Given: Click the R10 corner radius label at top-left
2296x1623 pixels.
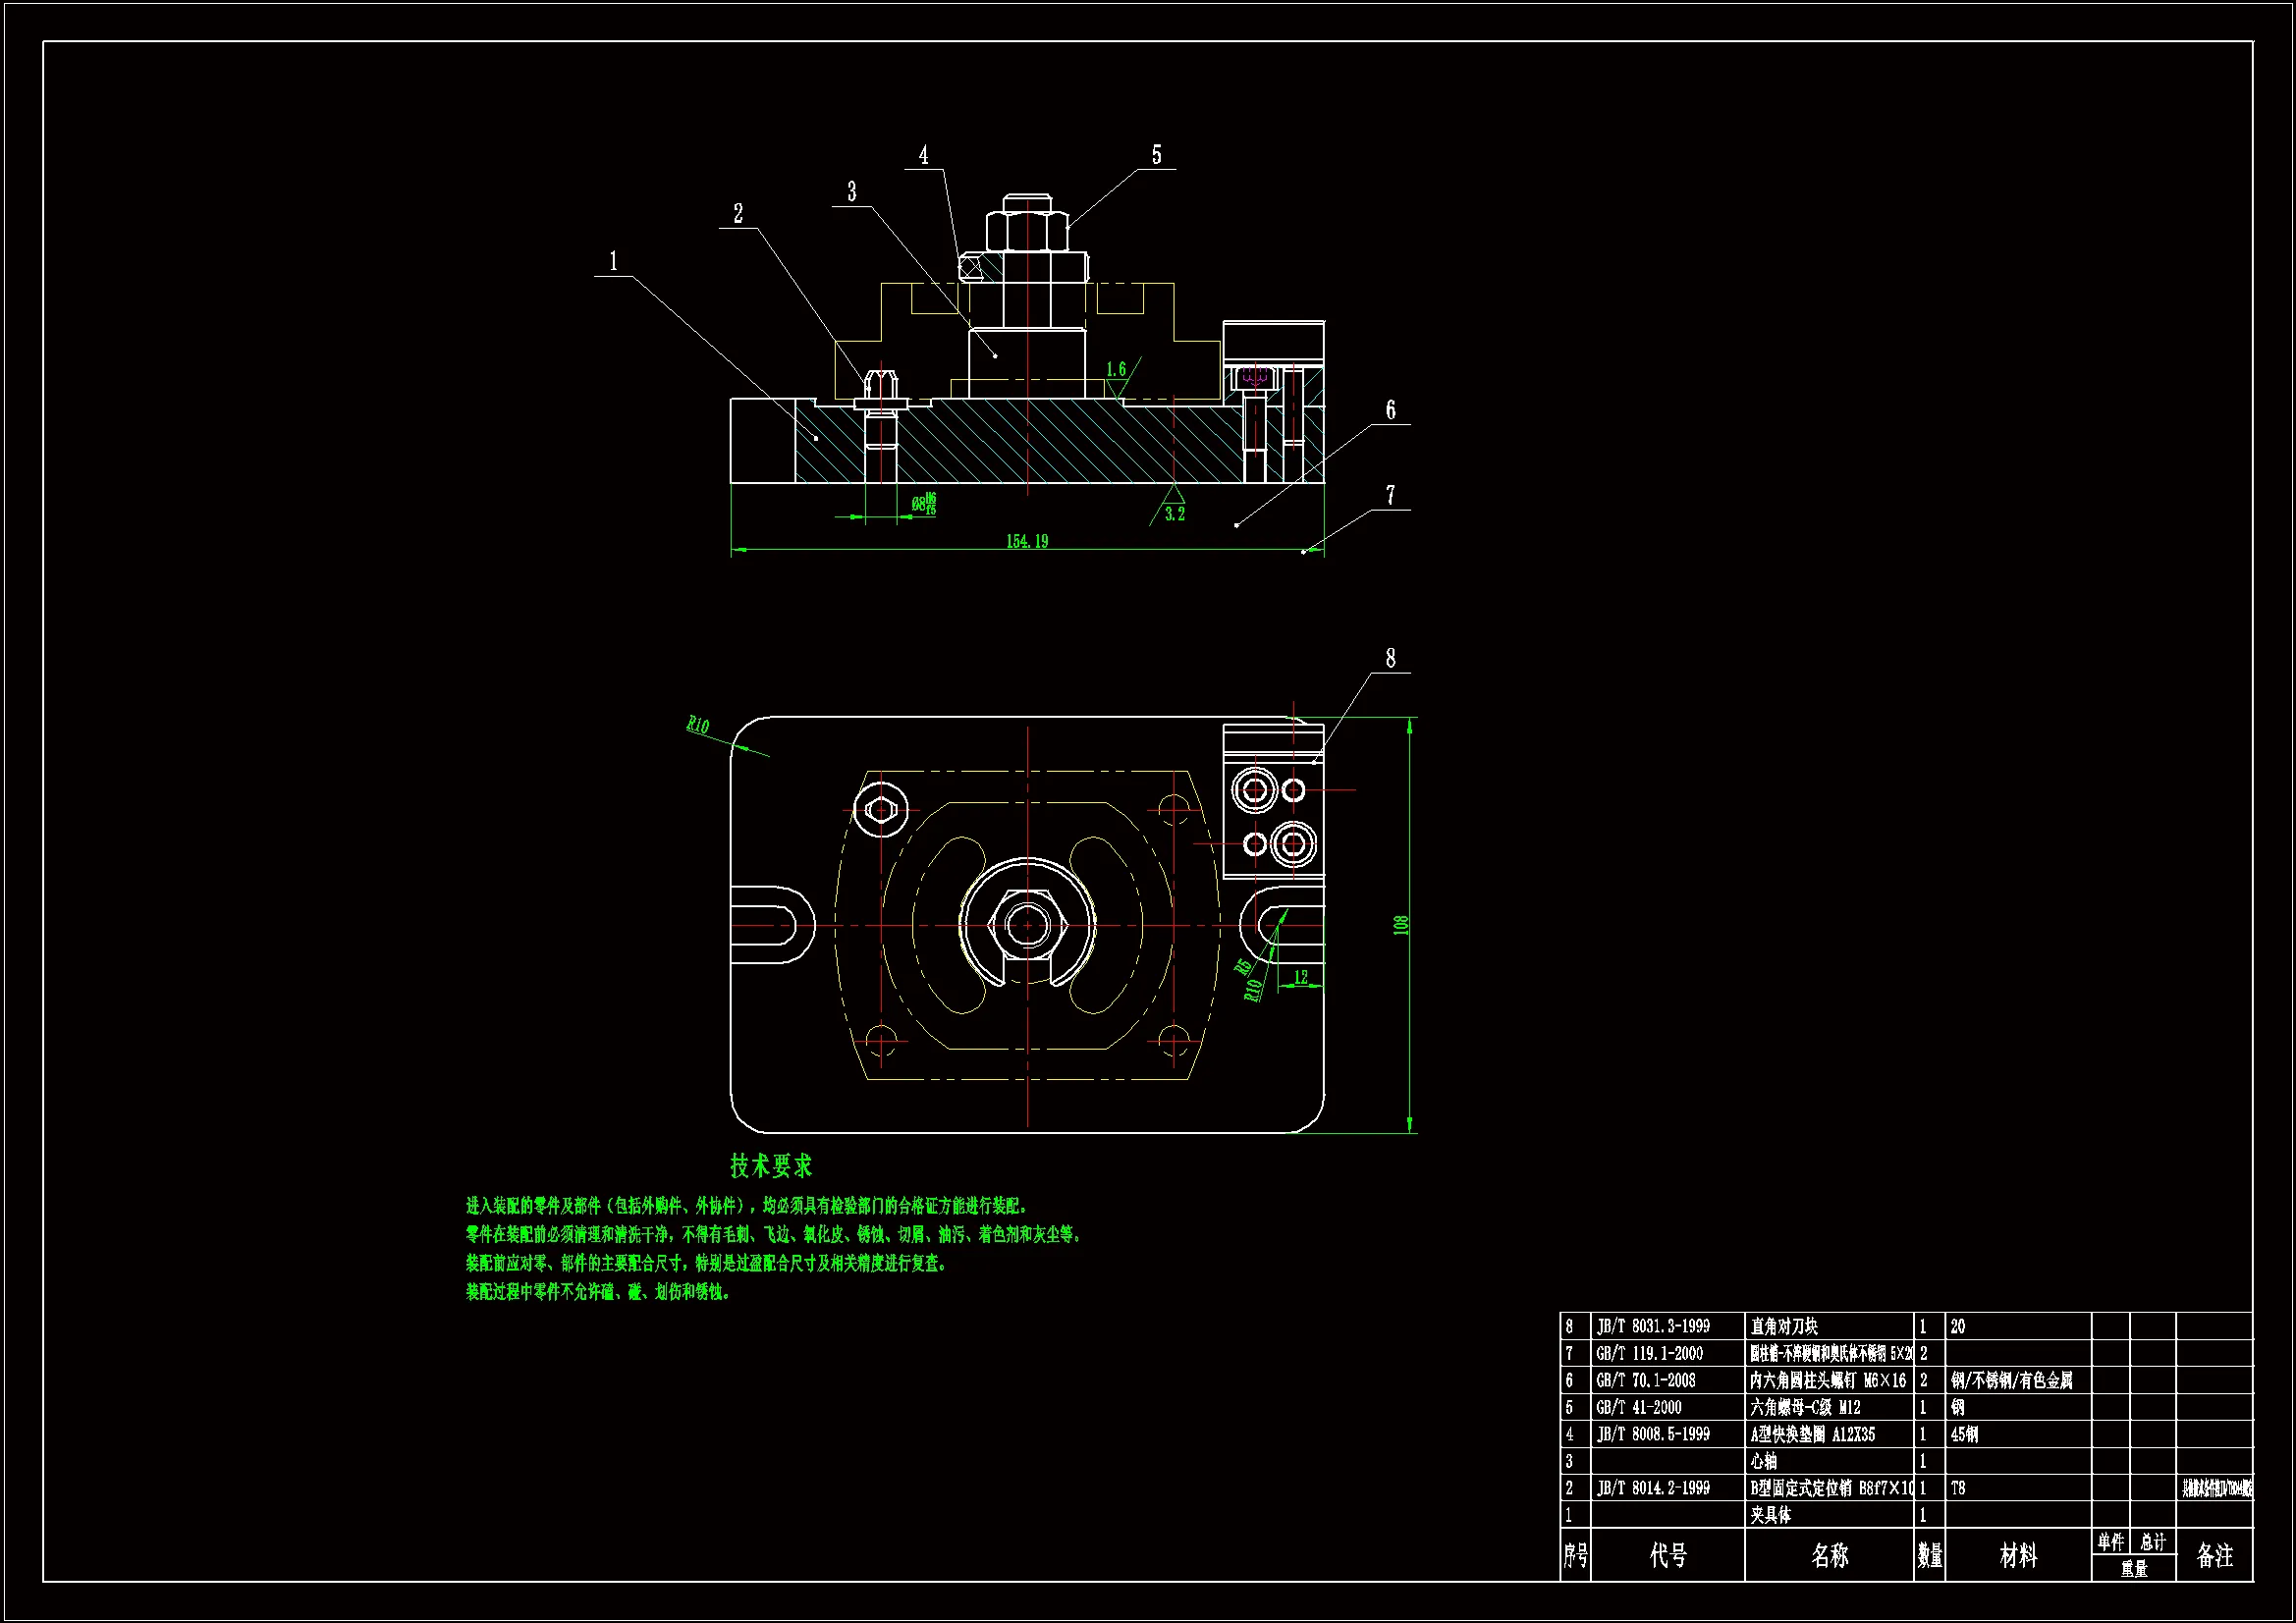Looking at the screenshot, I should coord(698,725).
